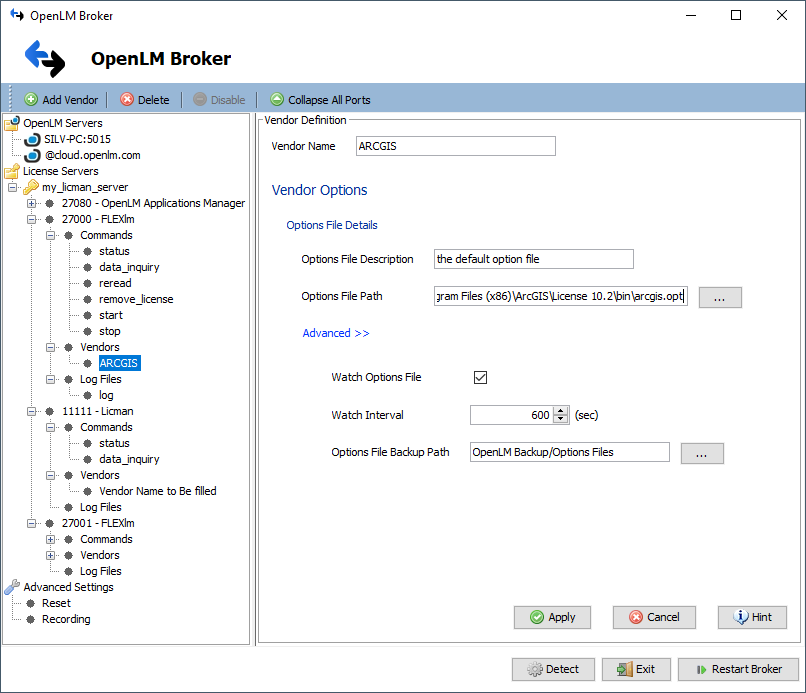The image size is (806, 693).
Task: Select the reread command tree item
Action: [x=115, y=283]
